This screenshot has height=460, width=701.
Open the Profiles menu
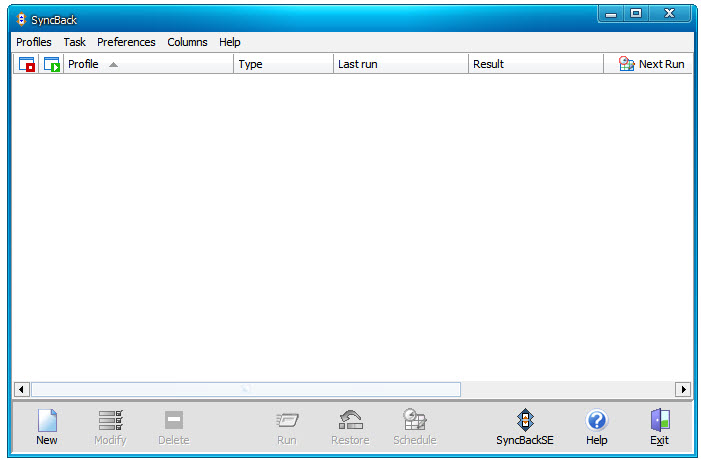tap(33, 42)
